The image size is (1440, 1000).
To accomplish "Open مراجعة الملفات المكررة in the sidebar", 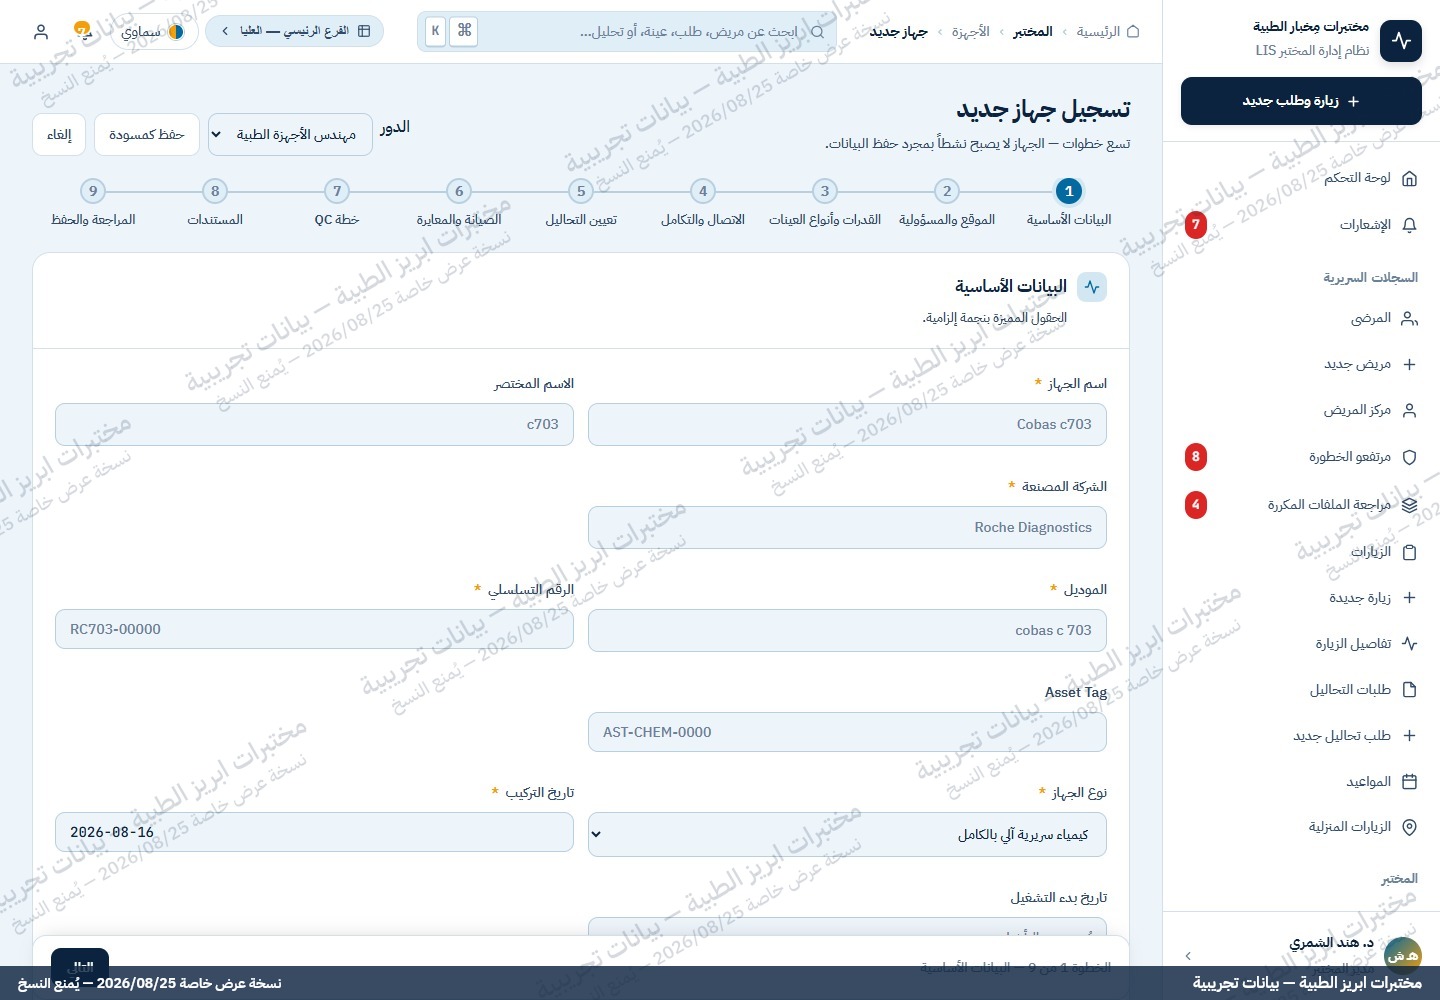I will [1301, 505].
